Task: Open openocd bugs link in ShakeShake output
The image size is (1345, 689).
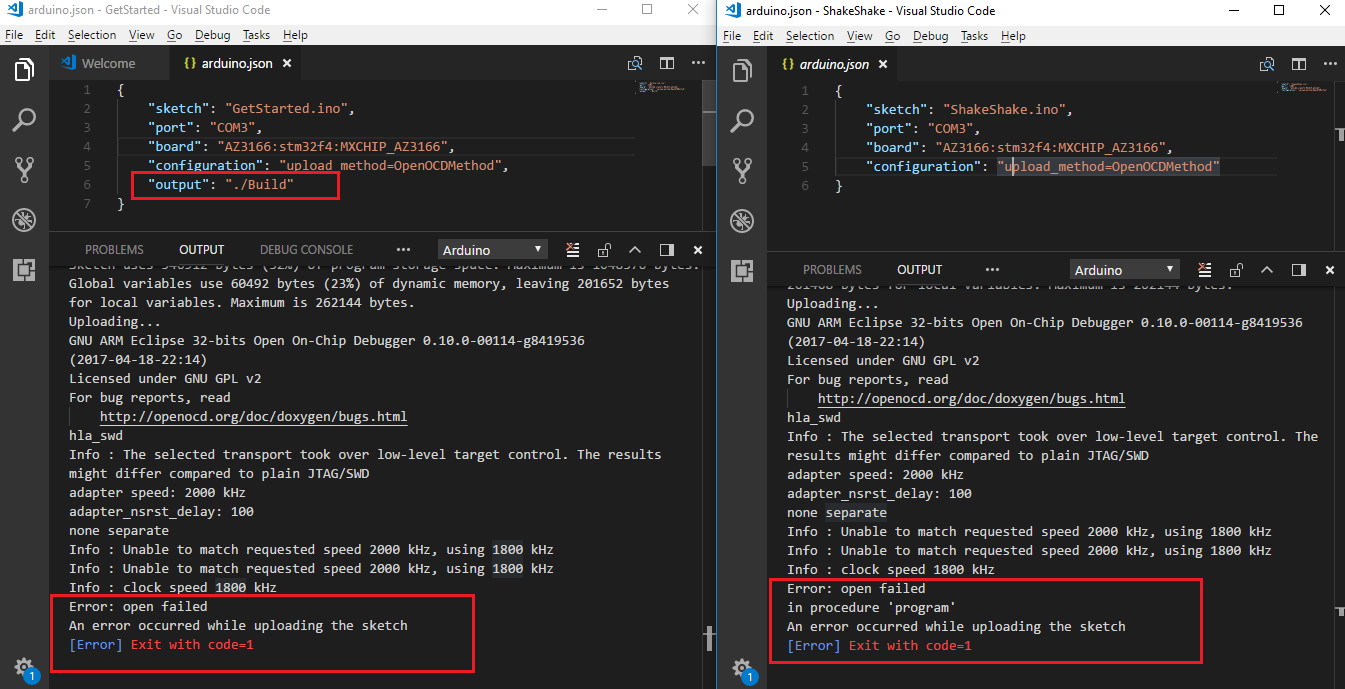Action: pos(972,398)
